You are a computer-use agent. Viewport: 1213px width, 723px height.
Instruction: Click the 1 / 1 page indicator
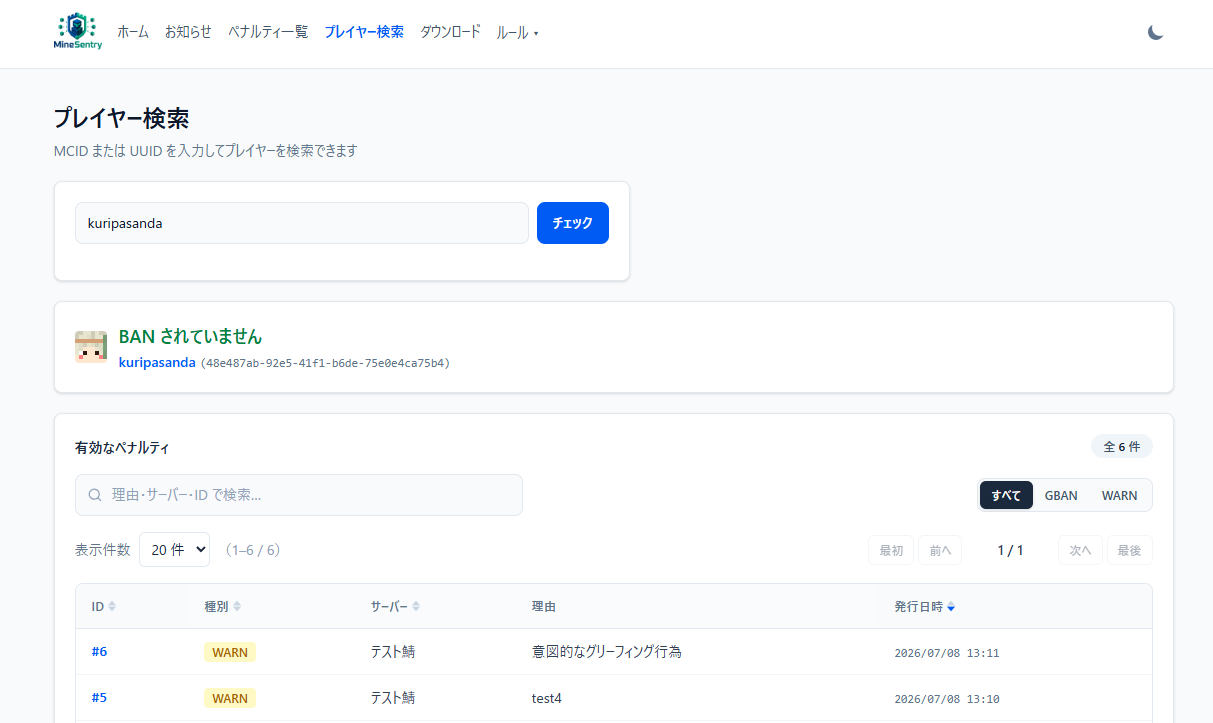pos(1010,550)
